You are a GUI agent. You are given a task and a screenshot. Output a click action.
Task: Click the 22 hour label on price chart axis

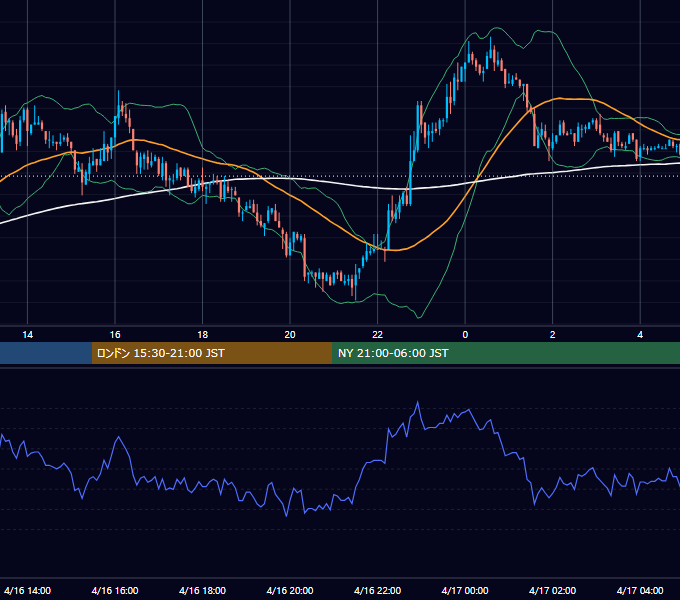(377, 335)
